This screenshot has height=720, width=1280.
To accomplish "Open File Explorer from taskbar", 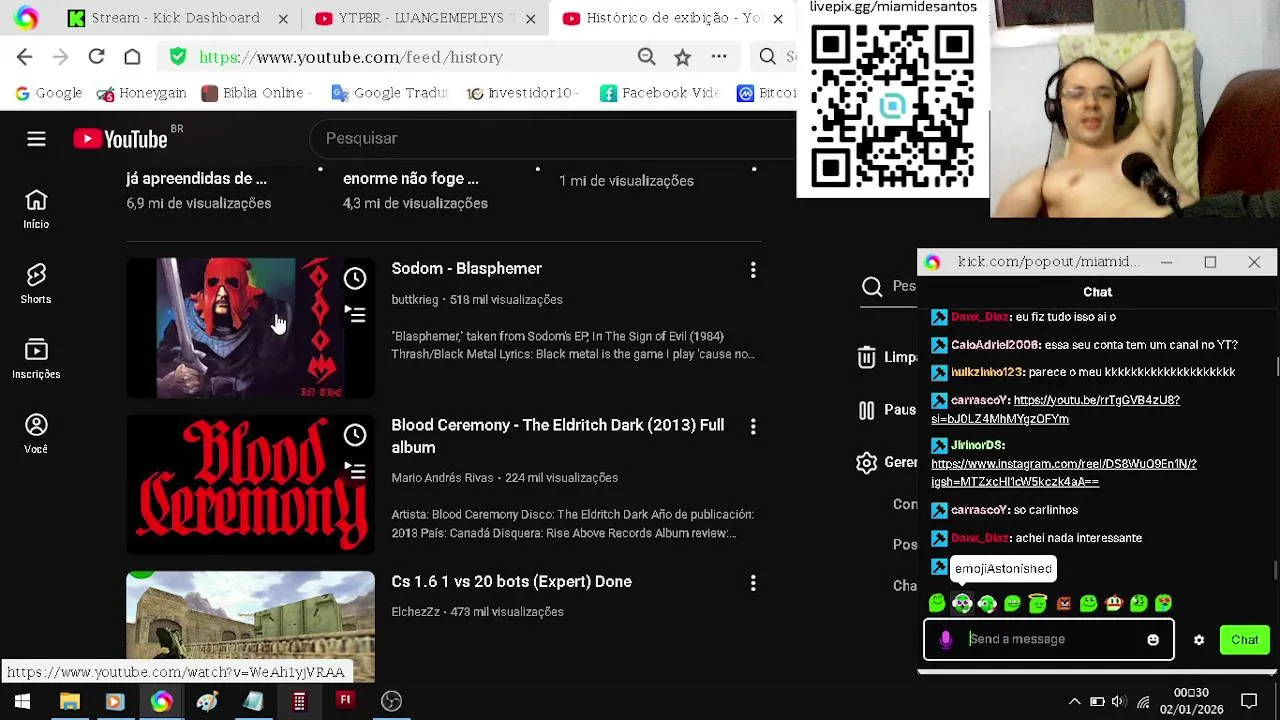I will coord(69,702).
